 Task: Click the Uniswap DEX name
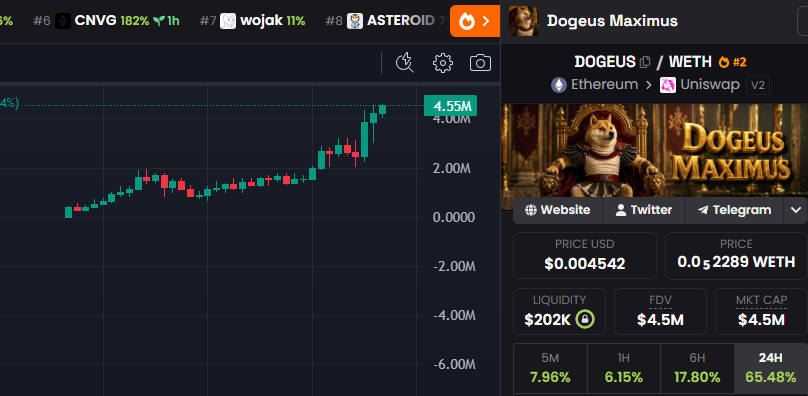point(710,85)
